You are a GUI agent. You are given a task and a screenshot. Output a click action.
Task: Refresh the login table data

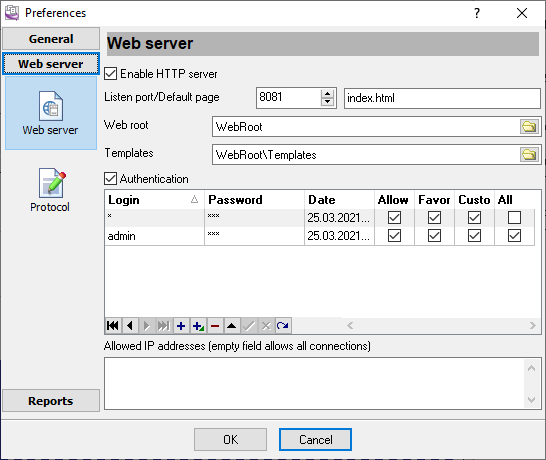point(283,326)
